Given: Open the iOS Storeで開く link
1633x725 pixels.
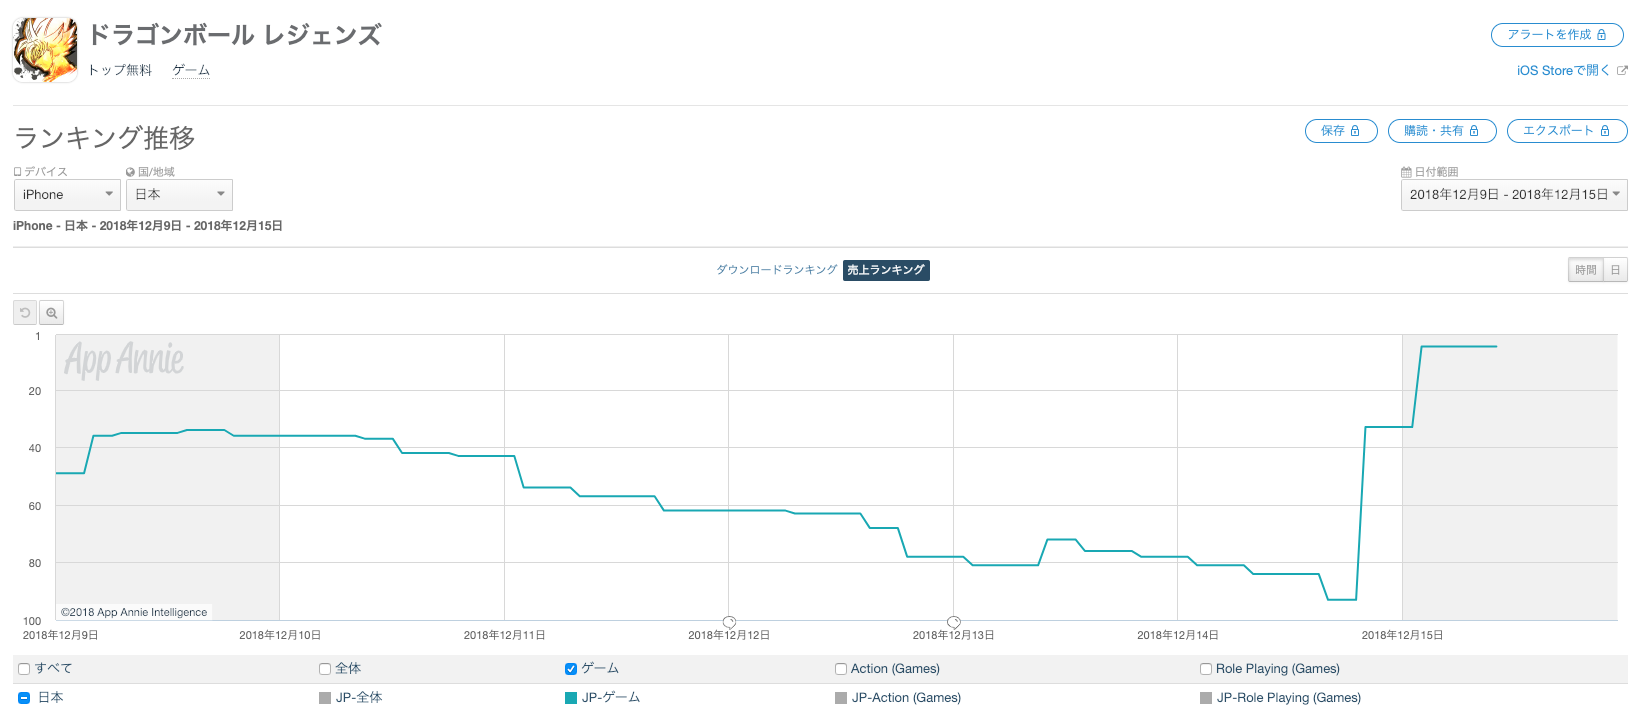Looking at the screenshot, I should point(1564,70).
